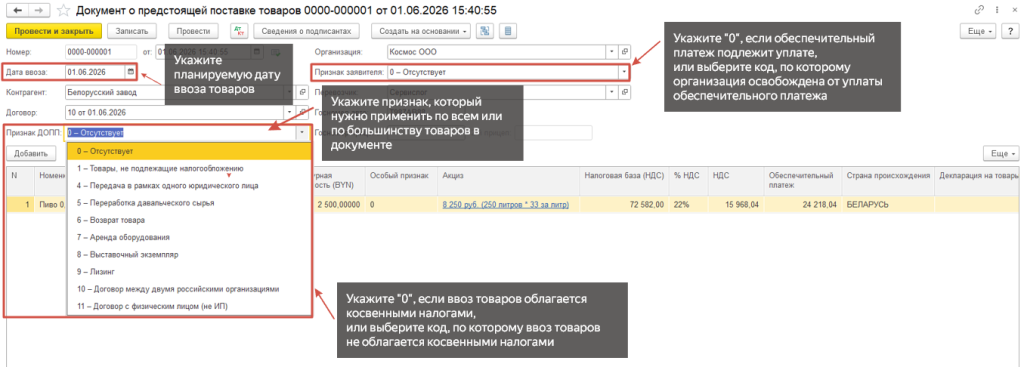Click the НДС cell 15 968,04
The height and width of the screenshot is (367, 1024).
pos(736,204)
